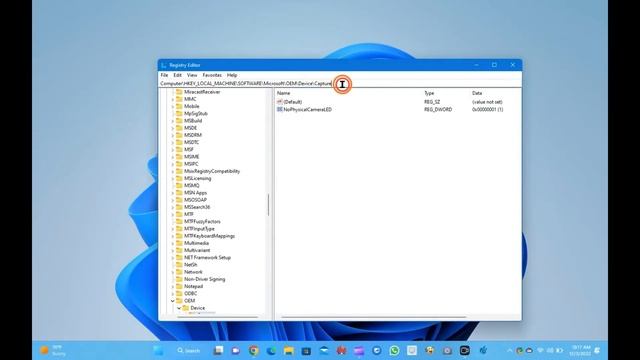Select the MSIPC tree label
Image resolution: width=640 pixels, height=360 pixels.
(x=191, y=164)
